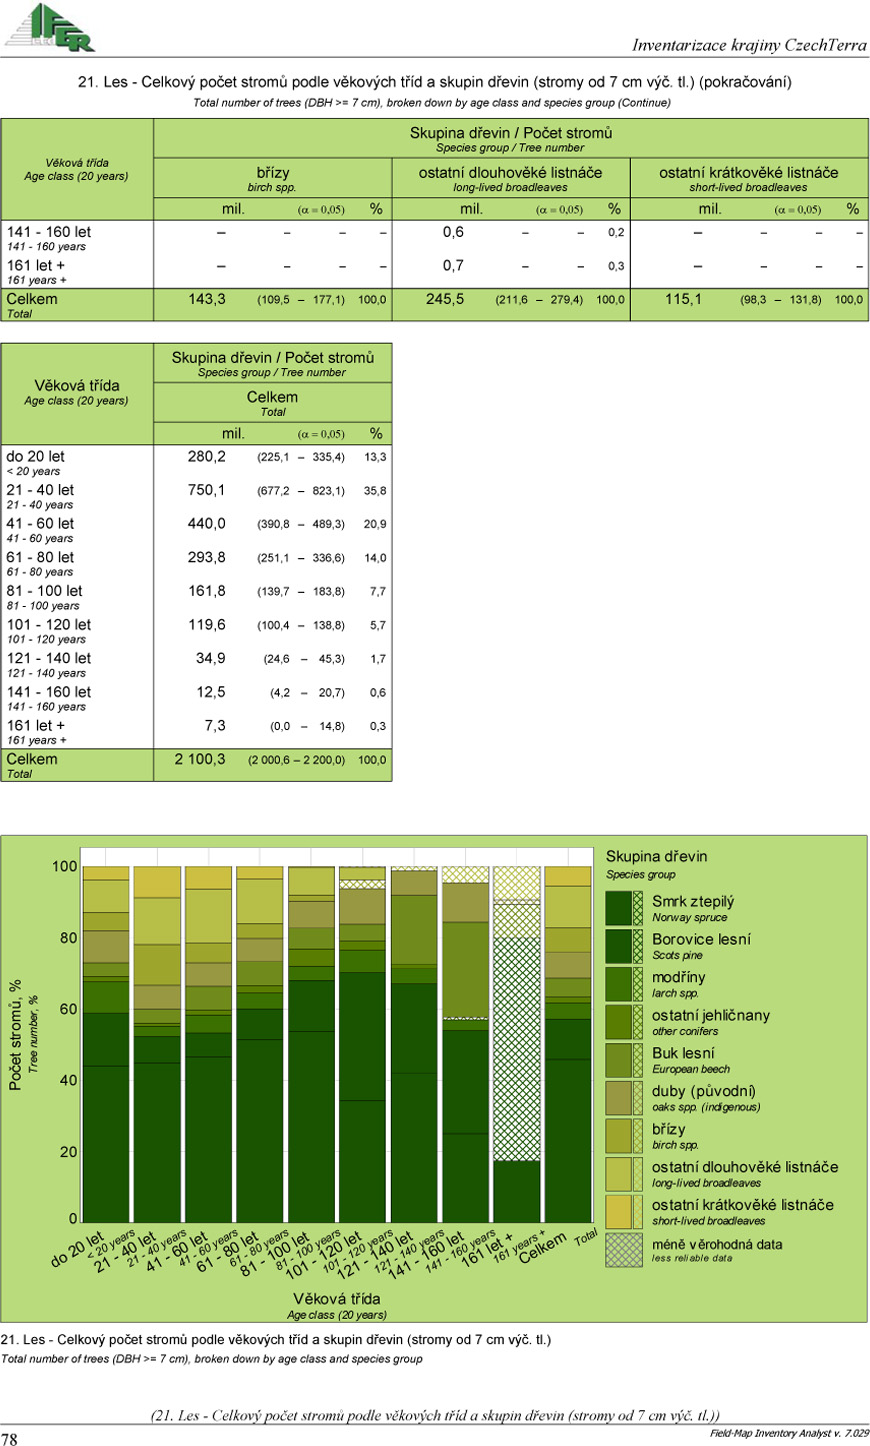Click the 750,1 value in the totals table
This screenshot has height=1446, width=870.
[206, 490]
